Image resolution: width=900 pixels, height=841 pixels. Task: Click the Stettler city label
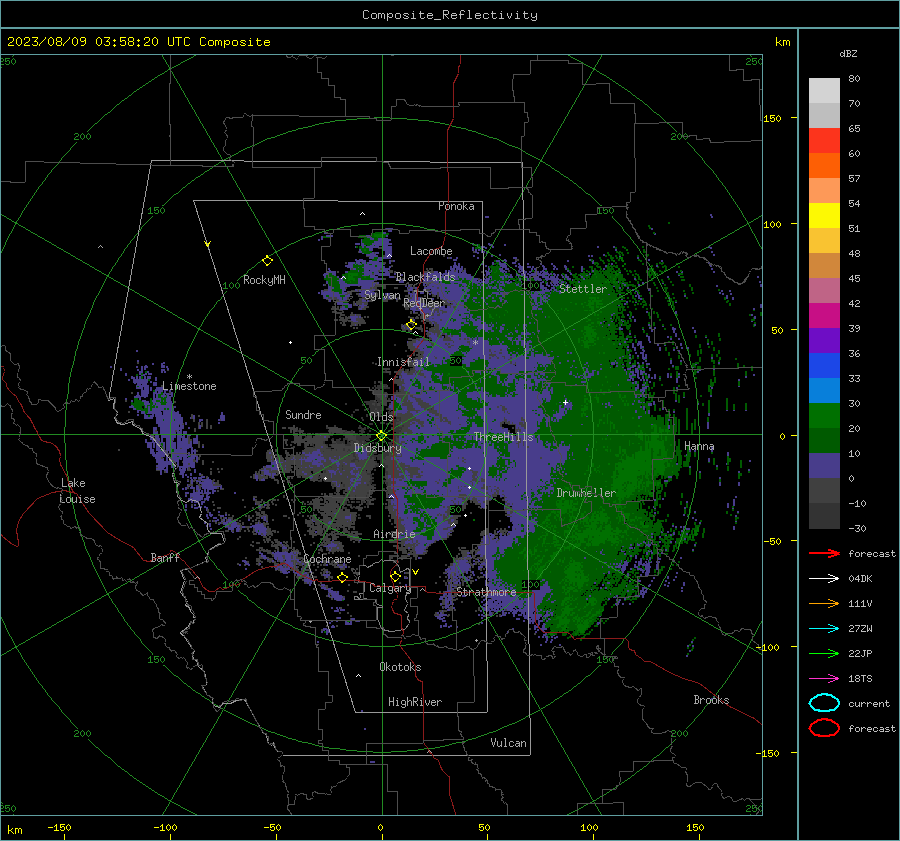583,289
